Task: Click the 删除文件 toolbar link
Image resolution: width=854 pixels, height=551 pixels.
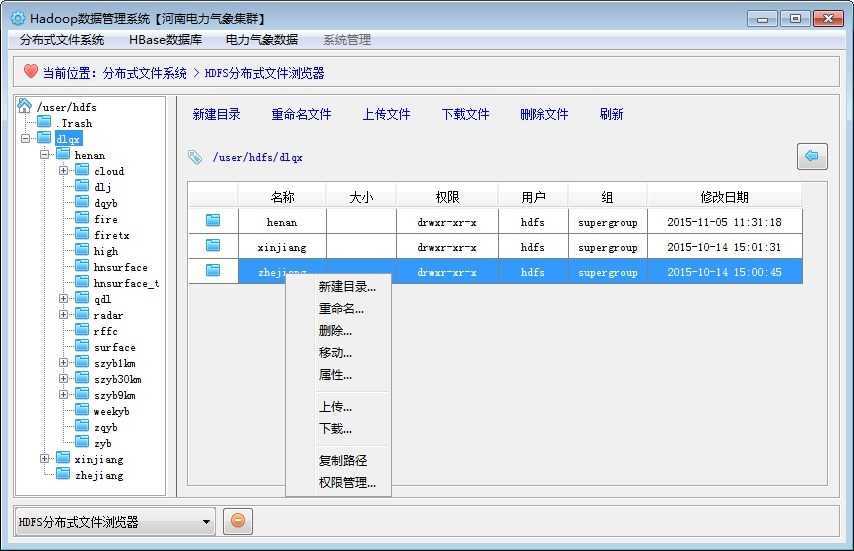Action: (x=544, y=114)
